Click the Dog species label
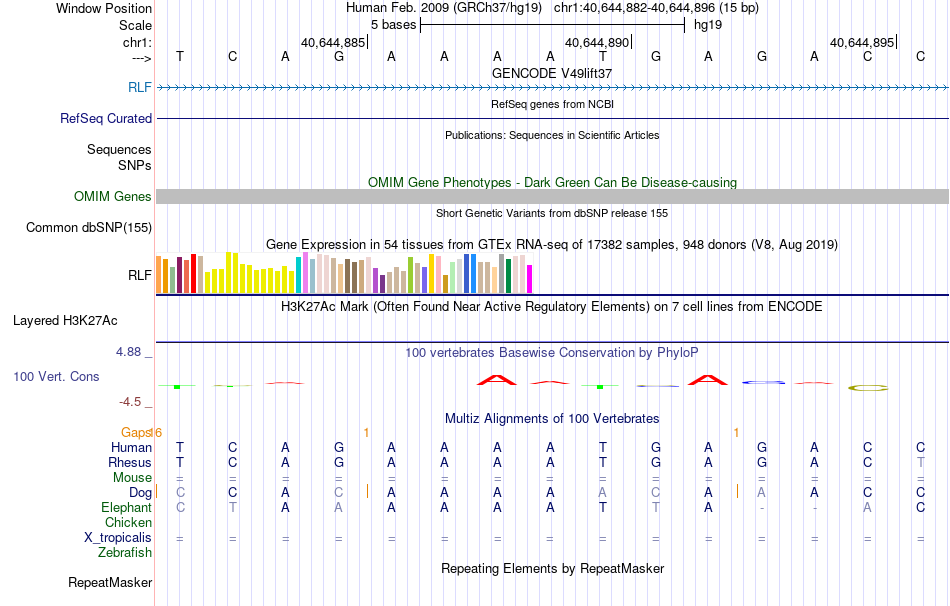This screenshot has height=606, width=950. [x=140, y=493]
